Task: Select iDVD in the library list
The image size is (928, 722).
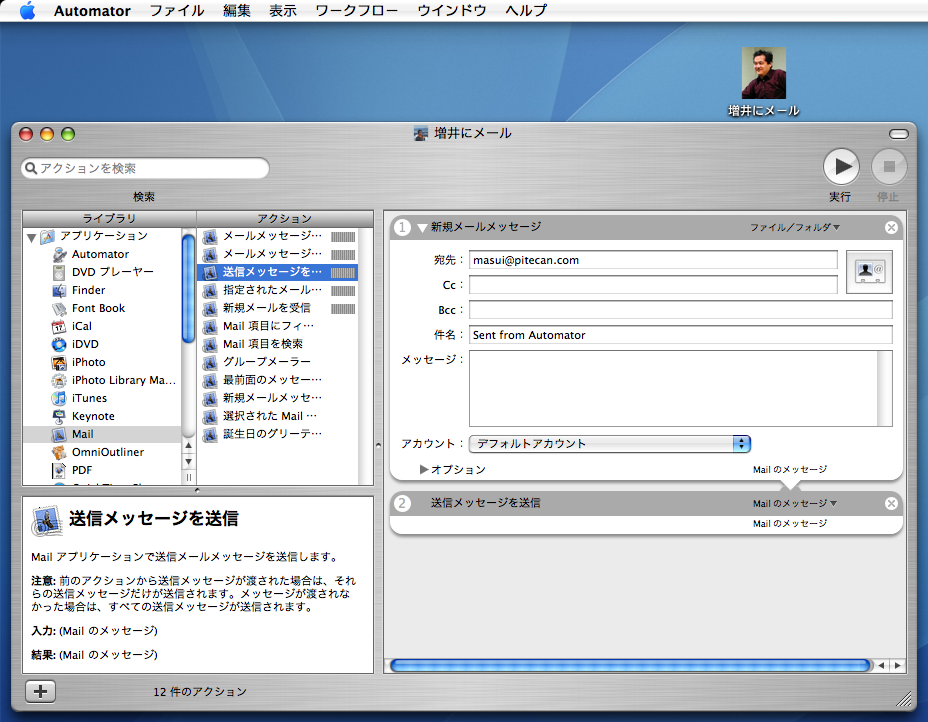Action: tap(101, 344)
